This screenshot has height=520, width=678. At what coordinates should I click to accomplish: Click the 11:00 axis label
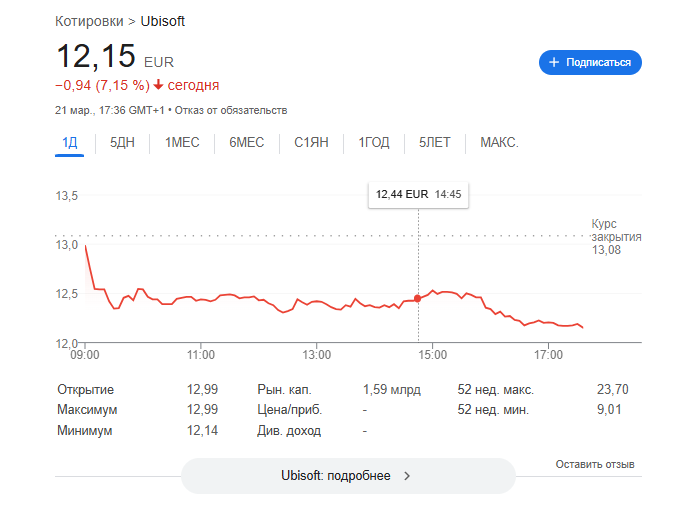click(201, 355)
